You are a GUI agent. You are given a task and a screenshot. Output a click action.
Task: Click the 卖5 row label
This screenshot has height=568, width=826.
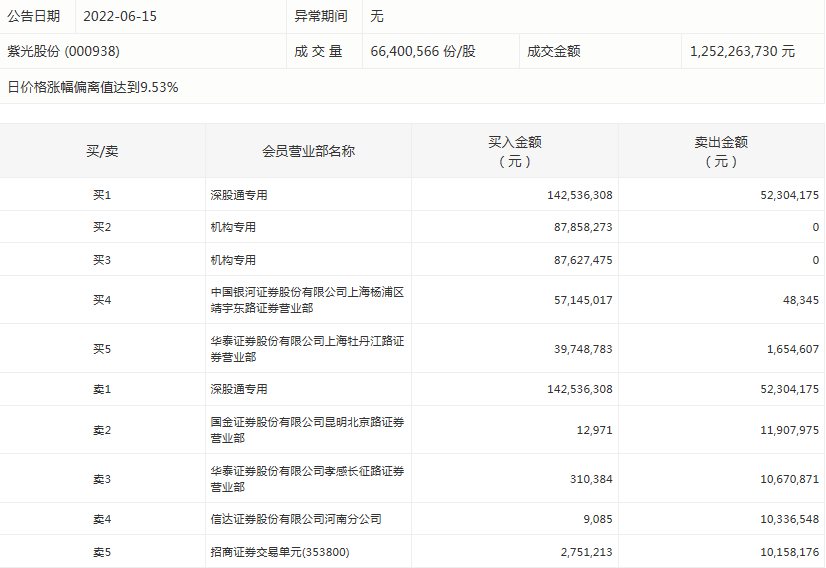coord(102,552)
